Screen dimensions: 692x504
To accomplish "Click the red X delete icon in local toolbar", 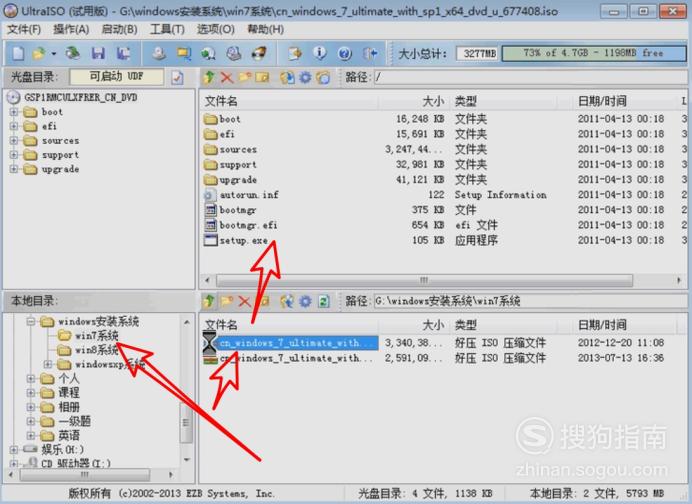I will tap(244, 301).
